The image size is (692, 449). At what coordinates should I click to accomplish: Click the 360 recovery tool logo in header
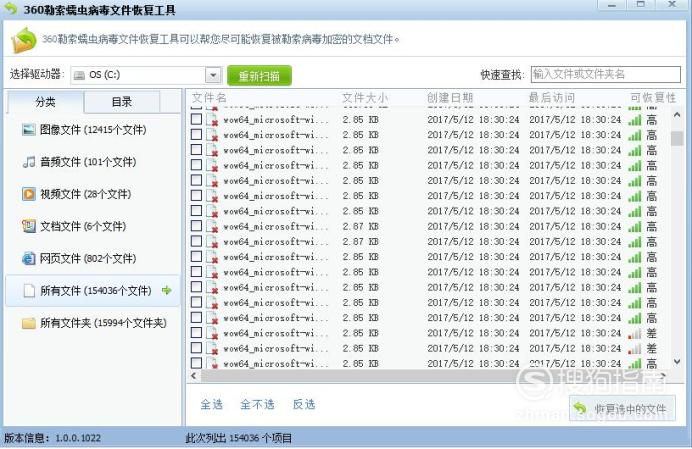pos(24,41)
